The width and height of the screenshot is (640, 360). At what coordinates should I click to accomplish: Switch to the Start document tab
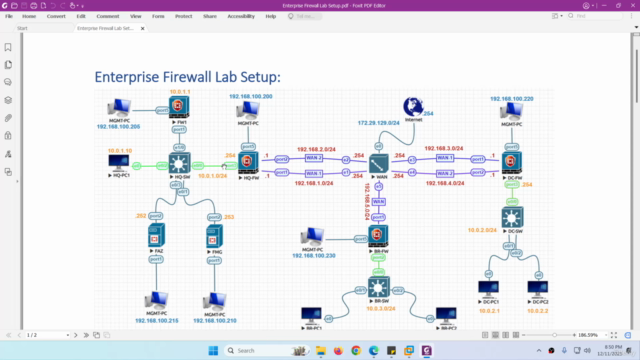coord(22,28)
